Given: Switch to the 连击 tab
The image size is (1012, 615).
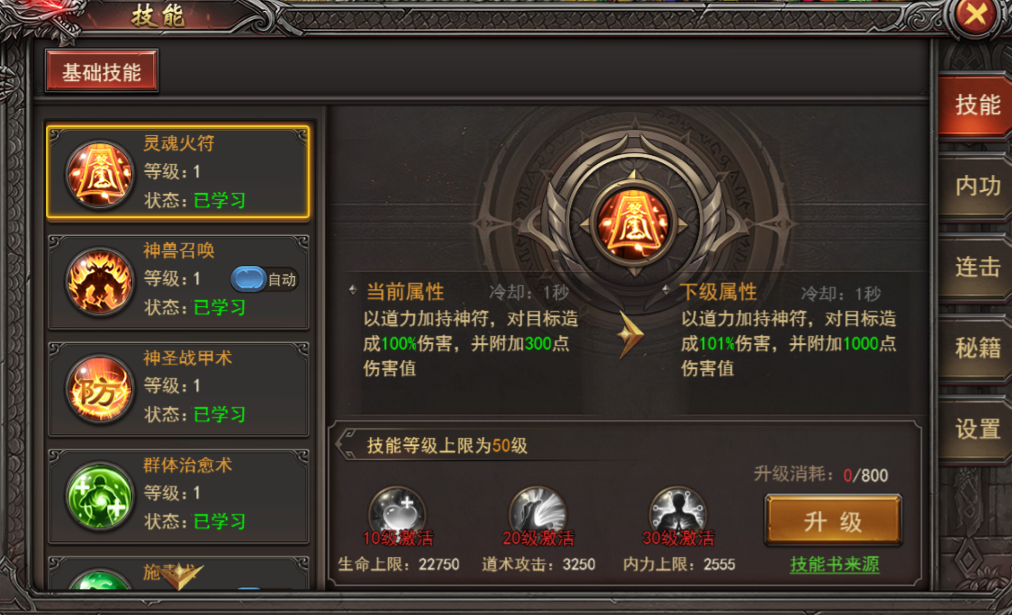Looking at the screenshot, I should point(977,267).
